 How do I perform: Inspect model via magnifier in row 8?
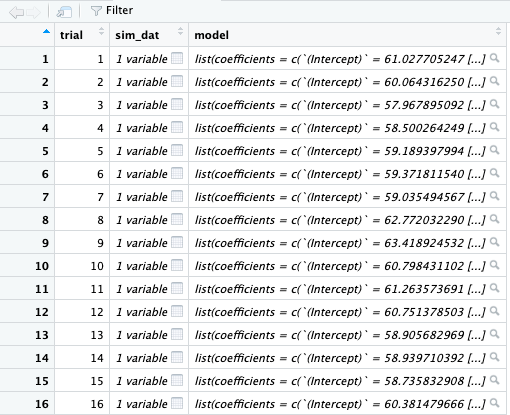[495, 219]
